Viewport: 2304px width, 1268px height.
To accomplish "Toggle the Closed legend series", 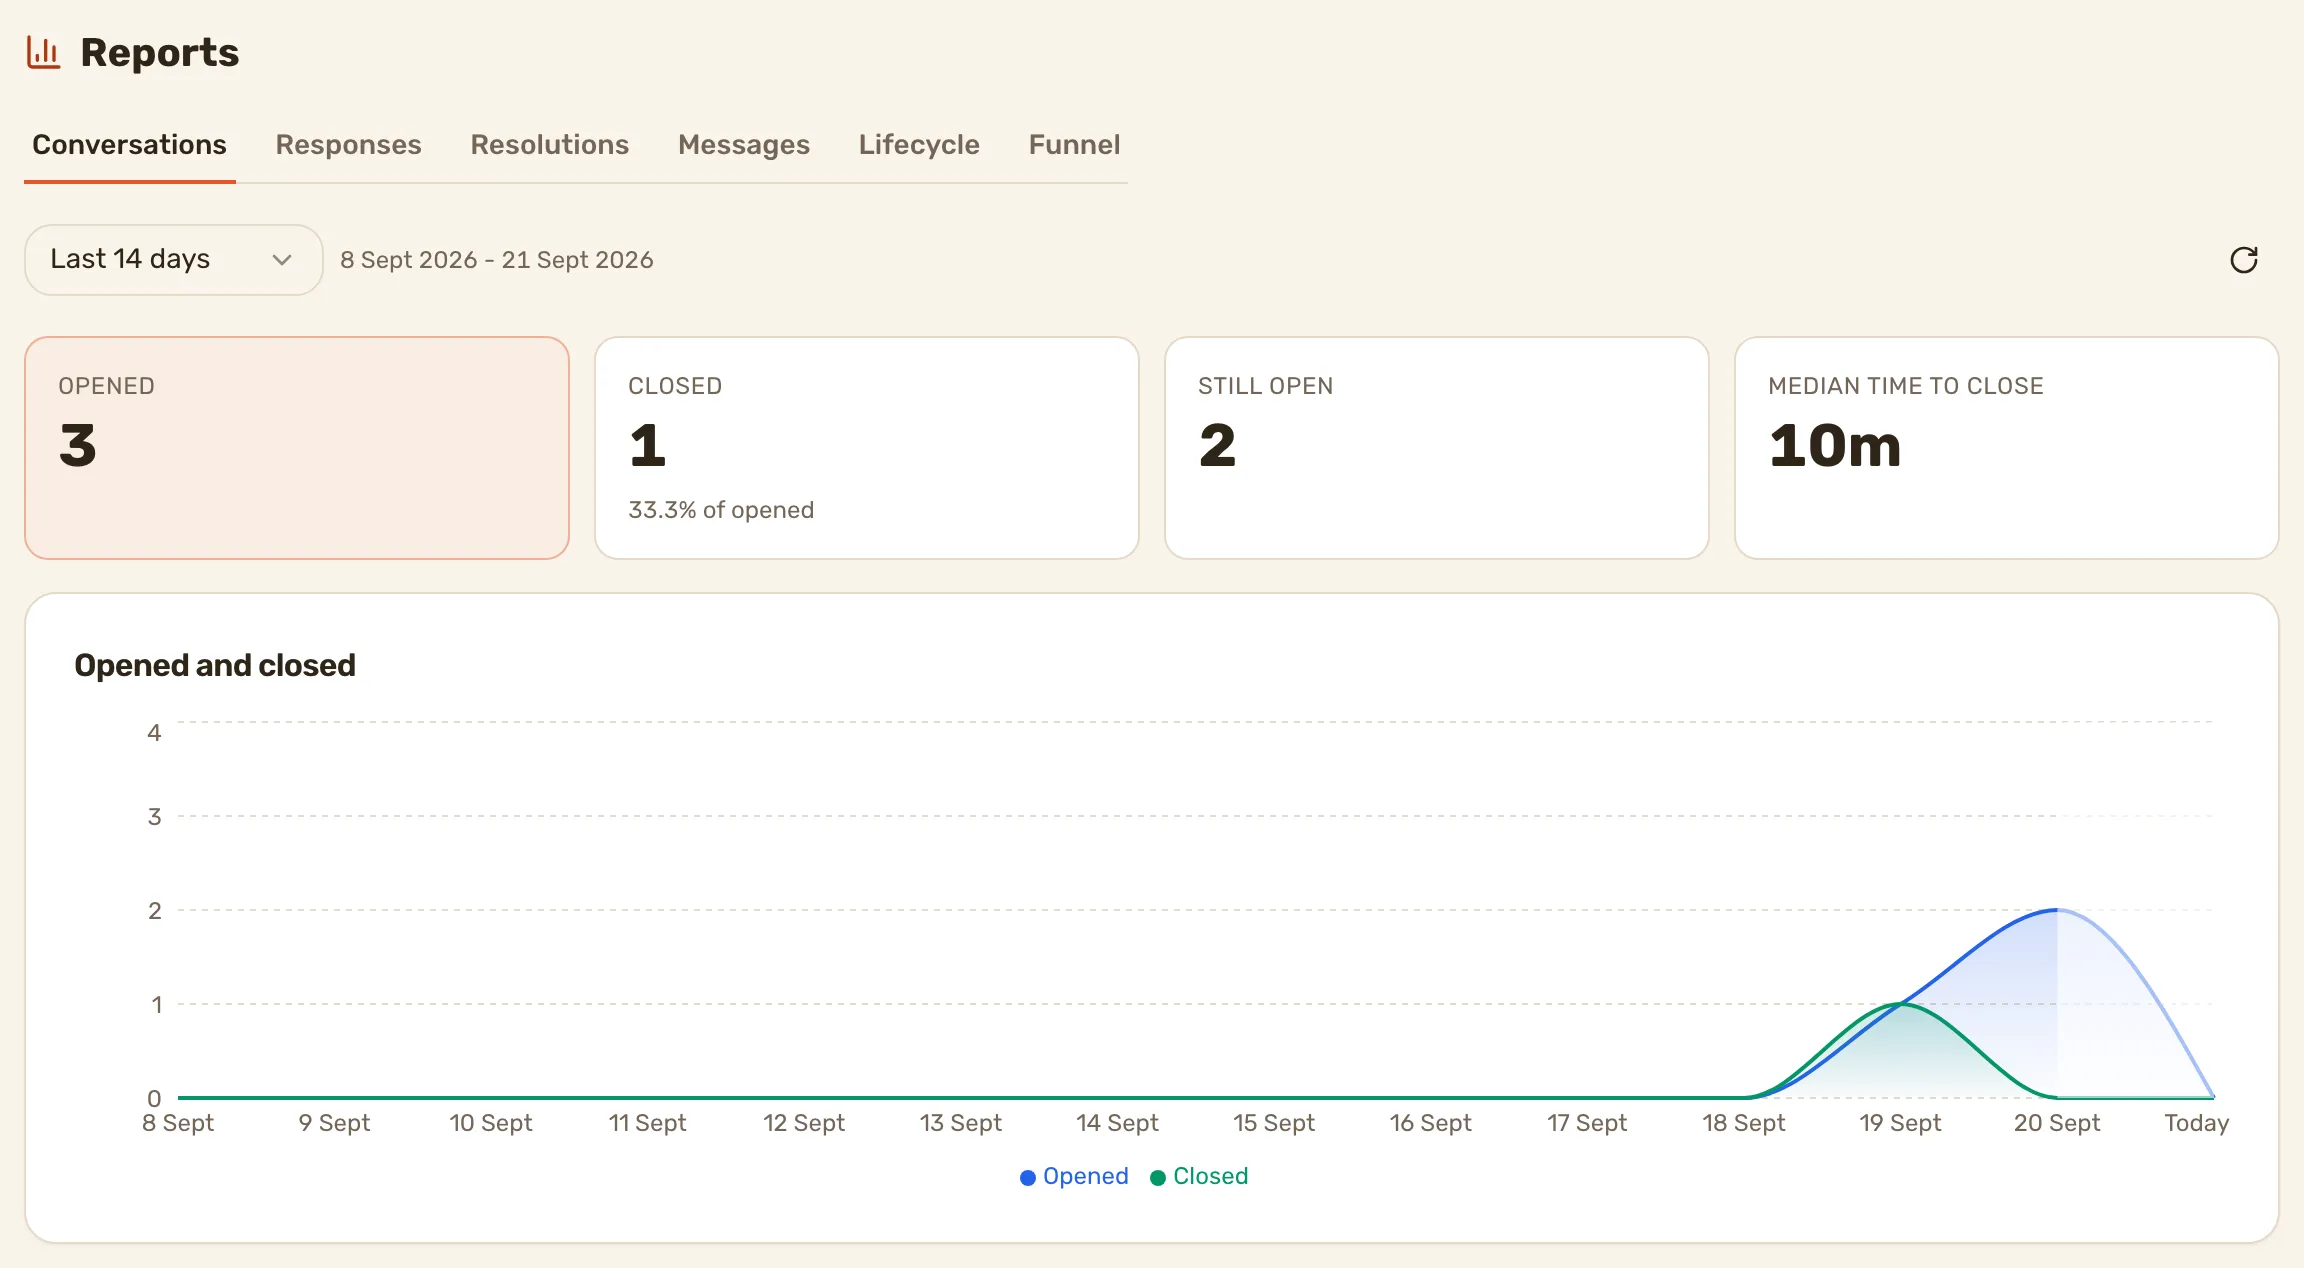I will pyautogui.click(x=1199, y=1177).
